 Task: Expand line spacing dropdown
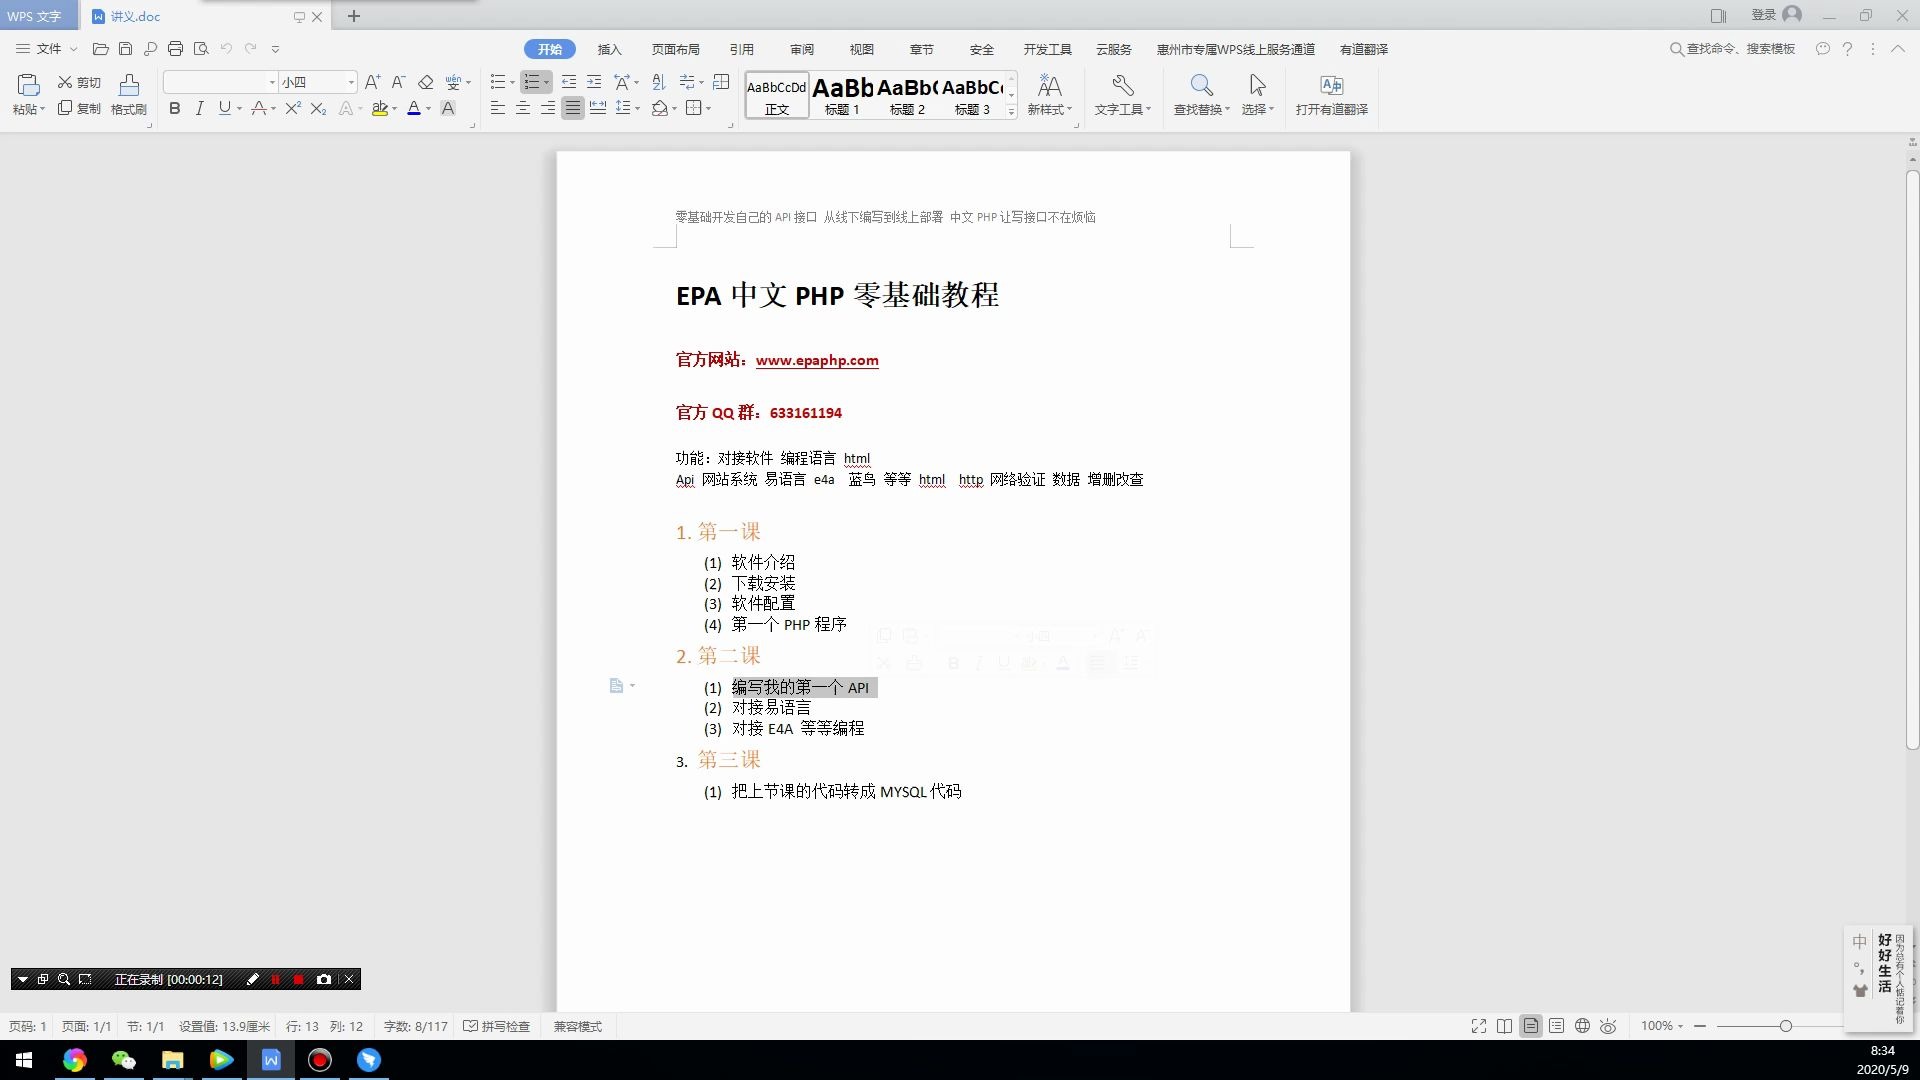[x=637, y=109]
